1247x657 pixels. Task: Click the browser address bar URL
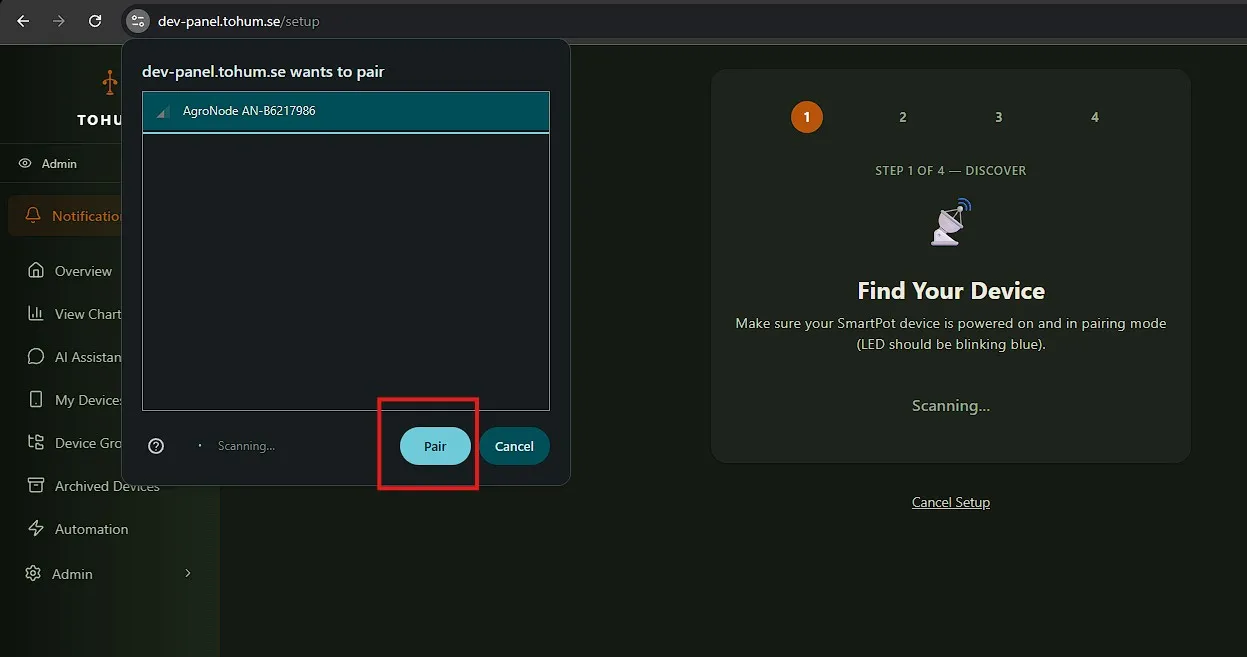pos(239,20)
